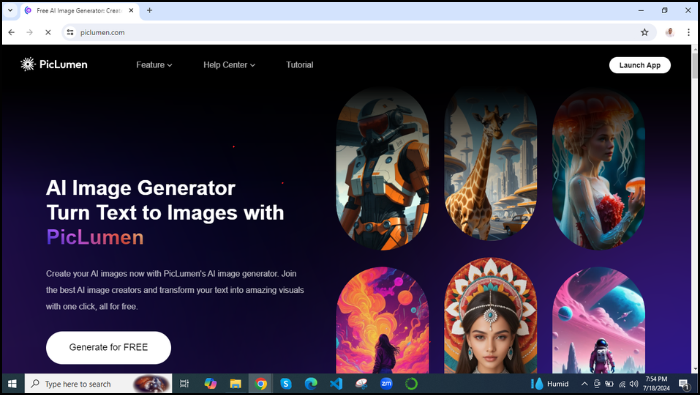Open Copilot from the taskbar

pyautogui.click(x=210, y=384)
